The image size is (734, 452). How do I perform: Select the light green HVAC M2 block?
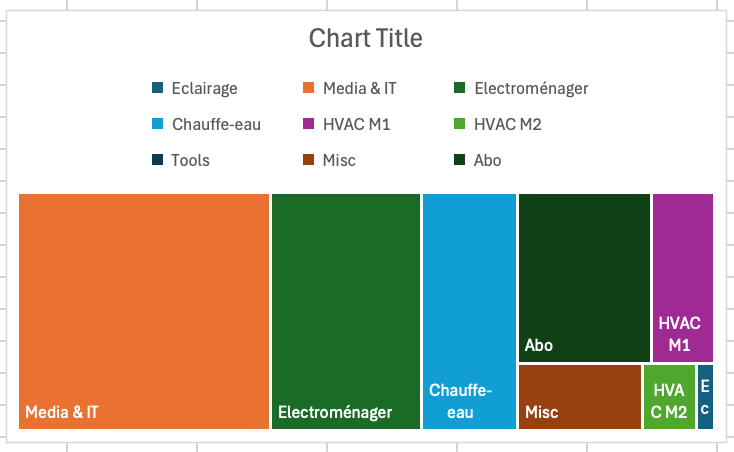[669, 397]
